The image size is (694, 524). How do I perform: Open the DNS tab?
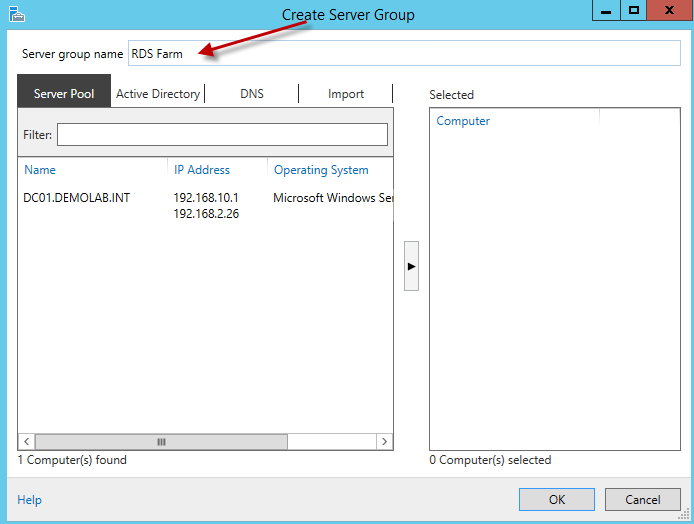pyautogui.click(x=252, y=94)
